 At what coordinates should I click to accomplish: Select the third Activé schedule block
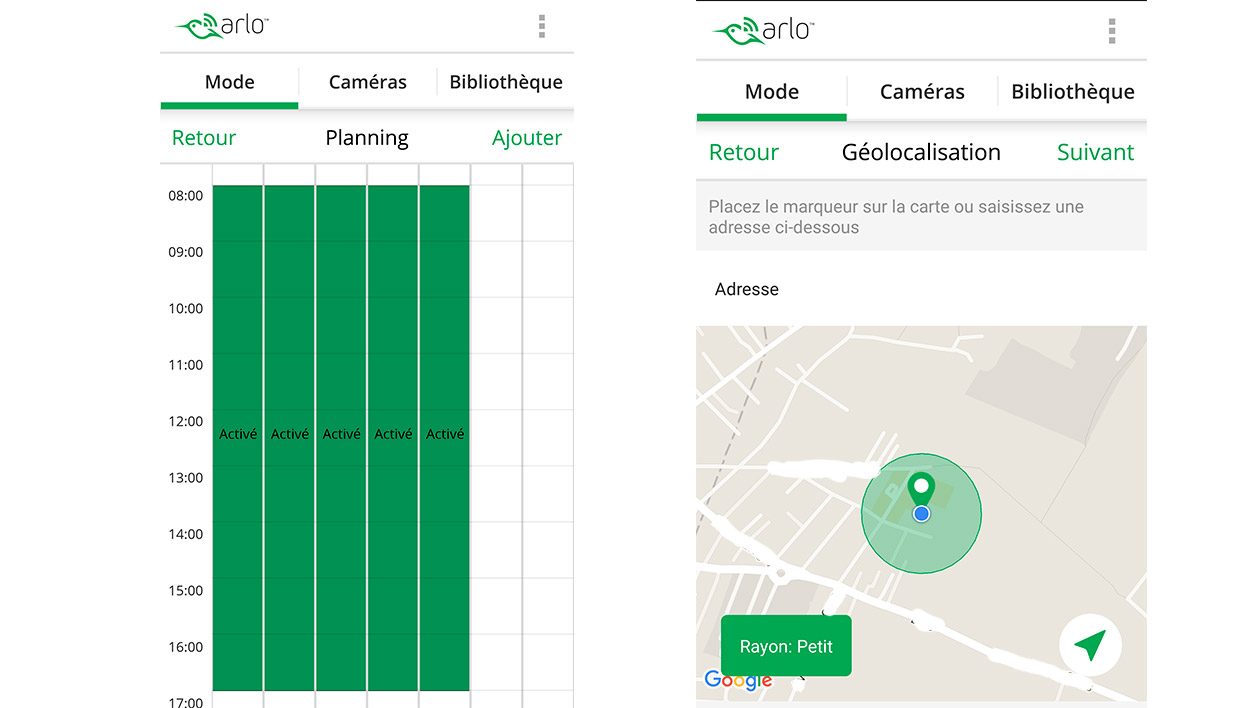point(342,435)
